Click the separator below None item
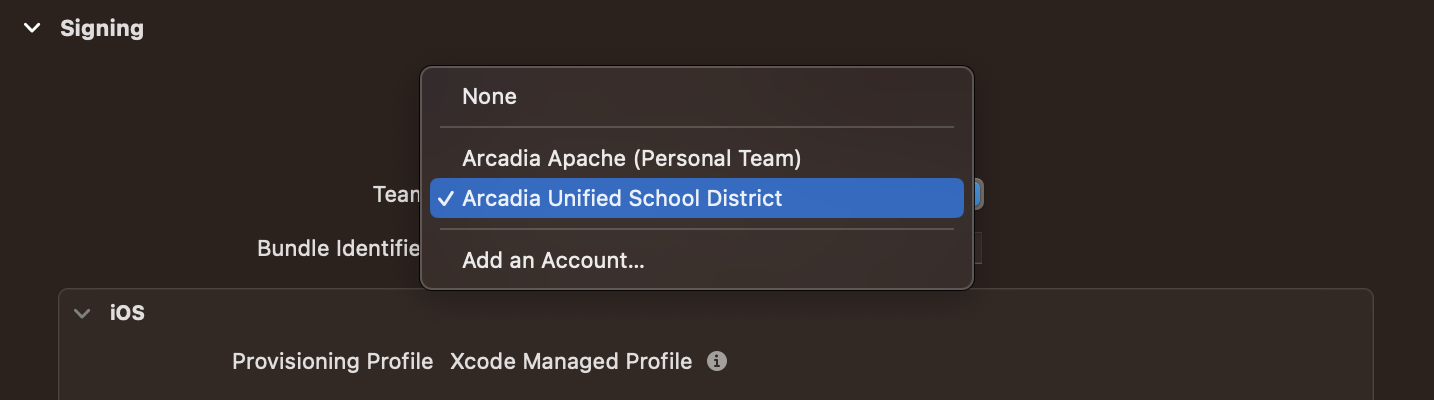This screenshot has width=1434, height=400. point(697,127)
